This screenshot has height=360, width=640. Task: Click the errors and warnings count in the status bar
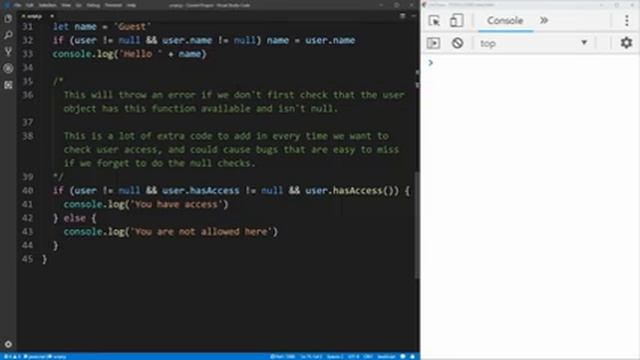pos(12,356)
